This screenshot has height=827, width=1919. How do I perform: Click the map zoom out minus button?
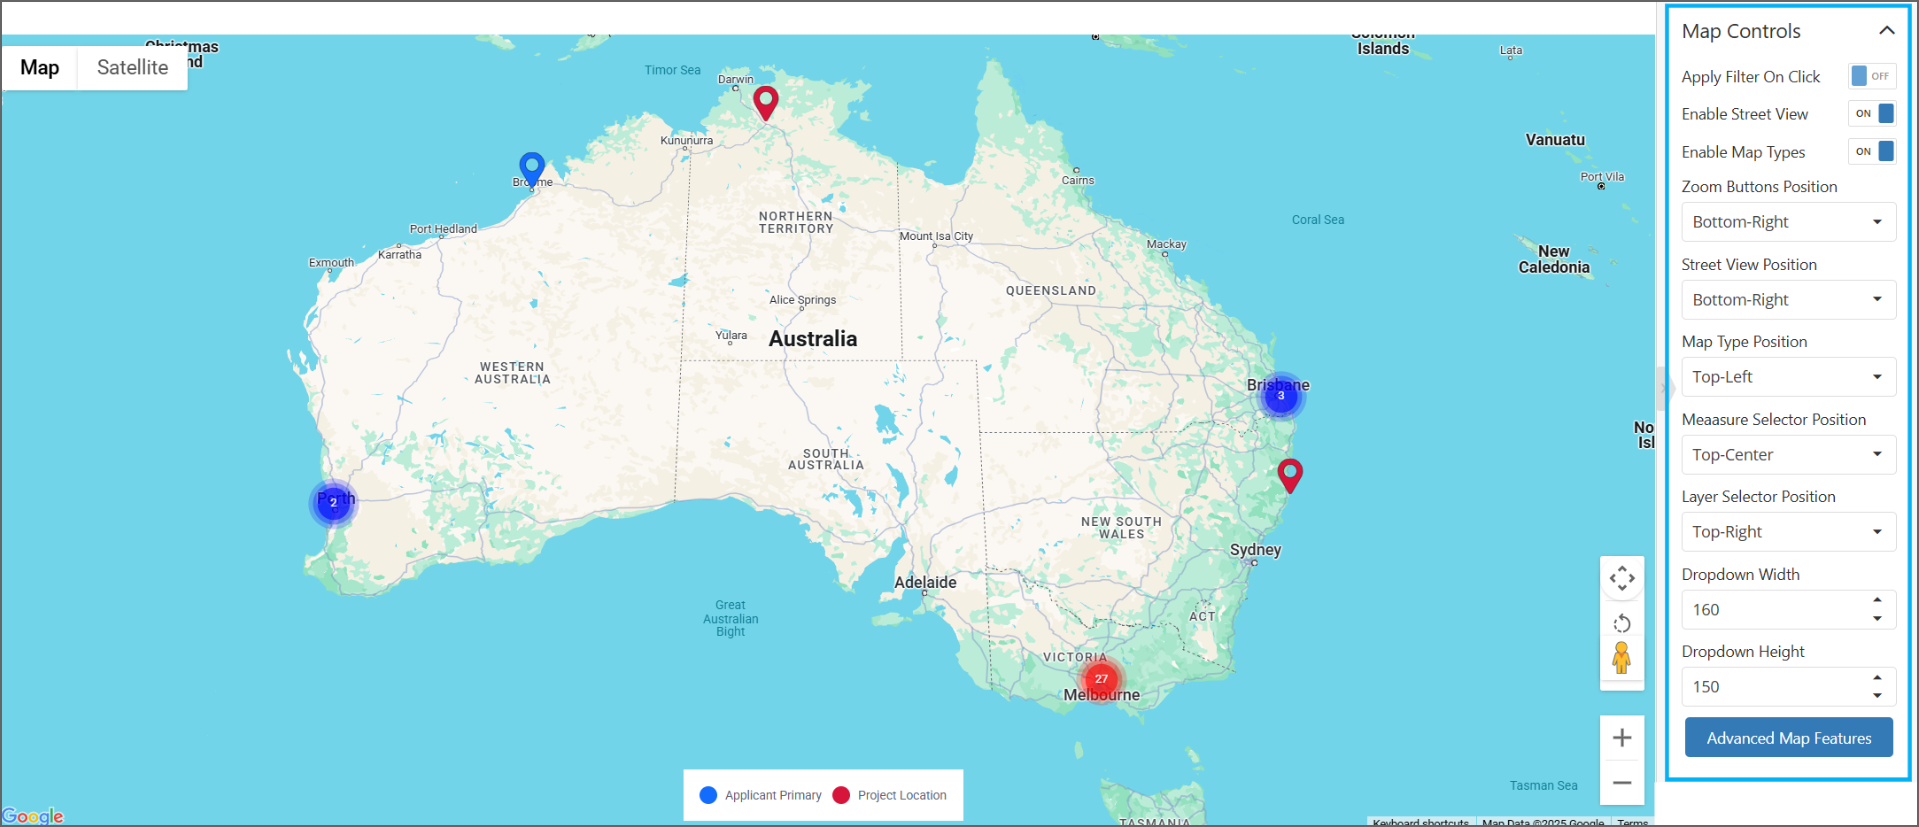(1622, 783)
